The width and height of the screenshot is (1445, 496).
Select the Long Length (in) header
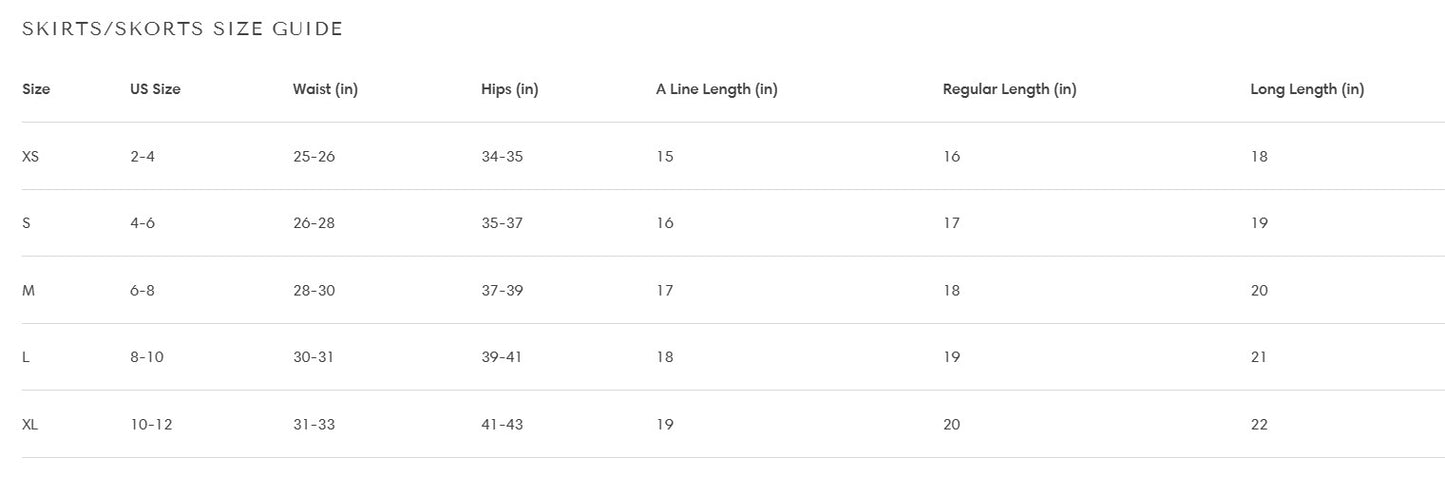pyautogui.click(x=1306, y=89)
